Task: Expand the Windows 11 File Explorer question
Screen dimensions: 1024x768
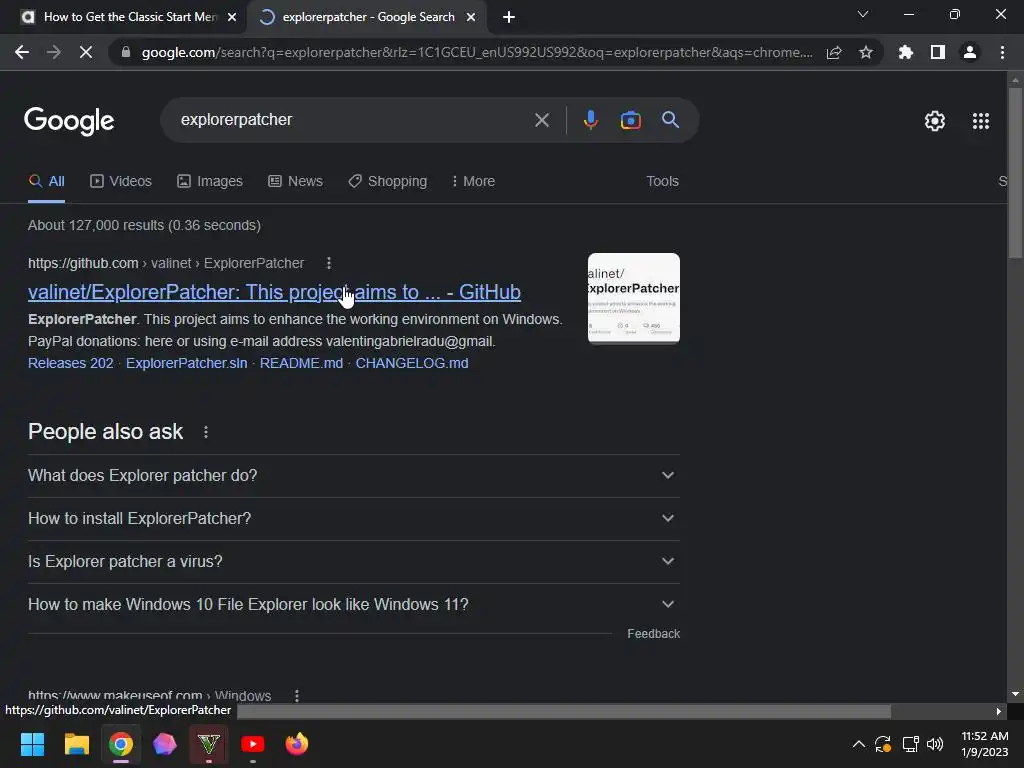Action: 354,605
